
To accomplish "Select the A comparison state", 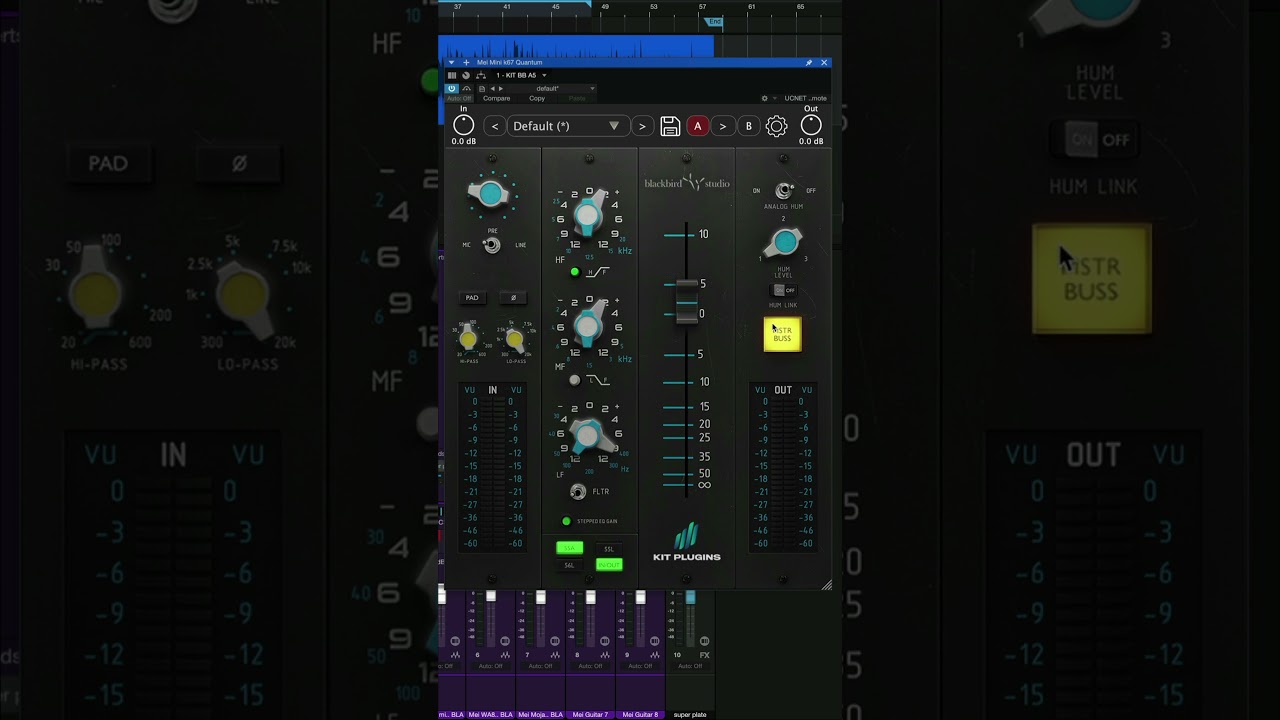I will (697, 126).
